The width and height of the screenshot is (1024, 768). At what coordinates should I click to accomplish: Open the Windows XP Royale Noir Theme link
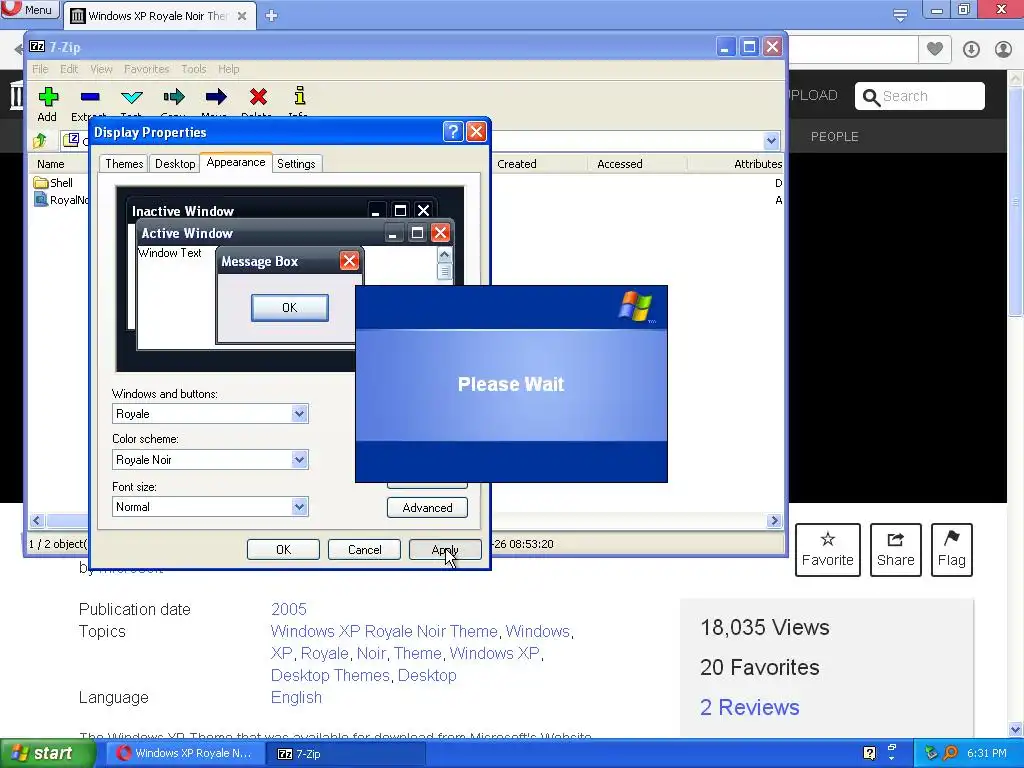[384, 632]
